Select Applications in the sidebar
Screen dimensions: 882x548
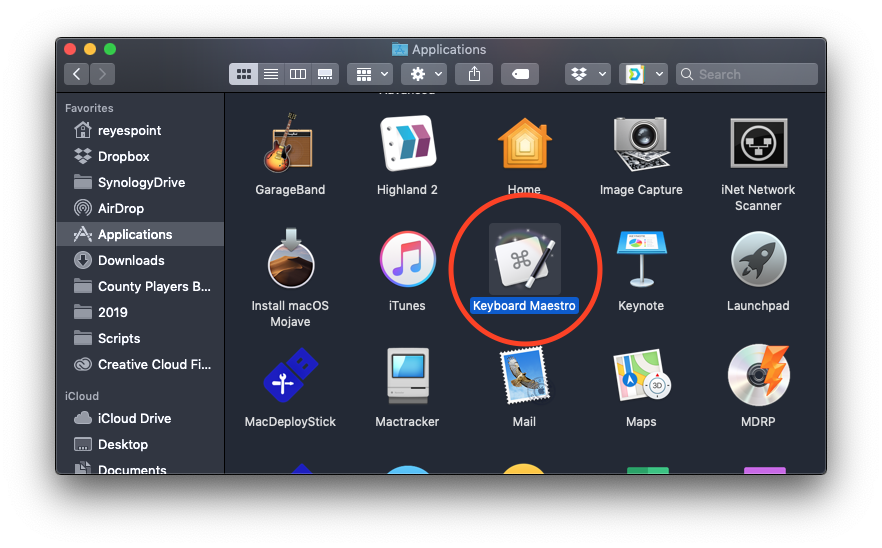[140, 234]
